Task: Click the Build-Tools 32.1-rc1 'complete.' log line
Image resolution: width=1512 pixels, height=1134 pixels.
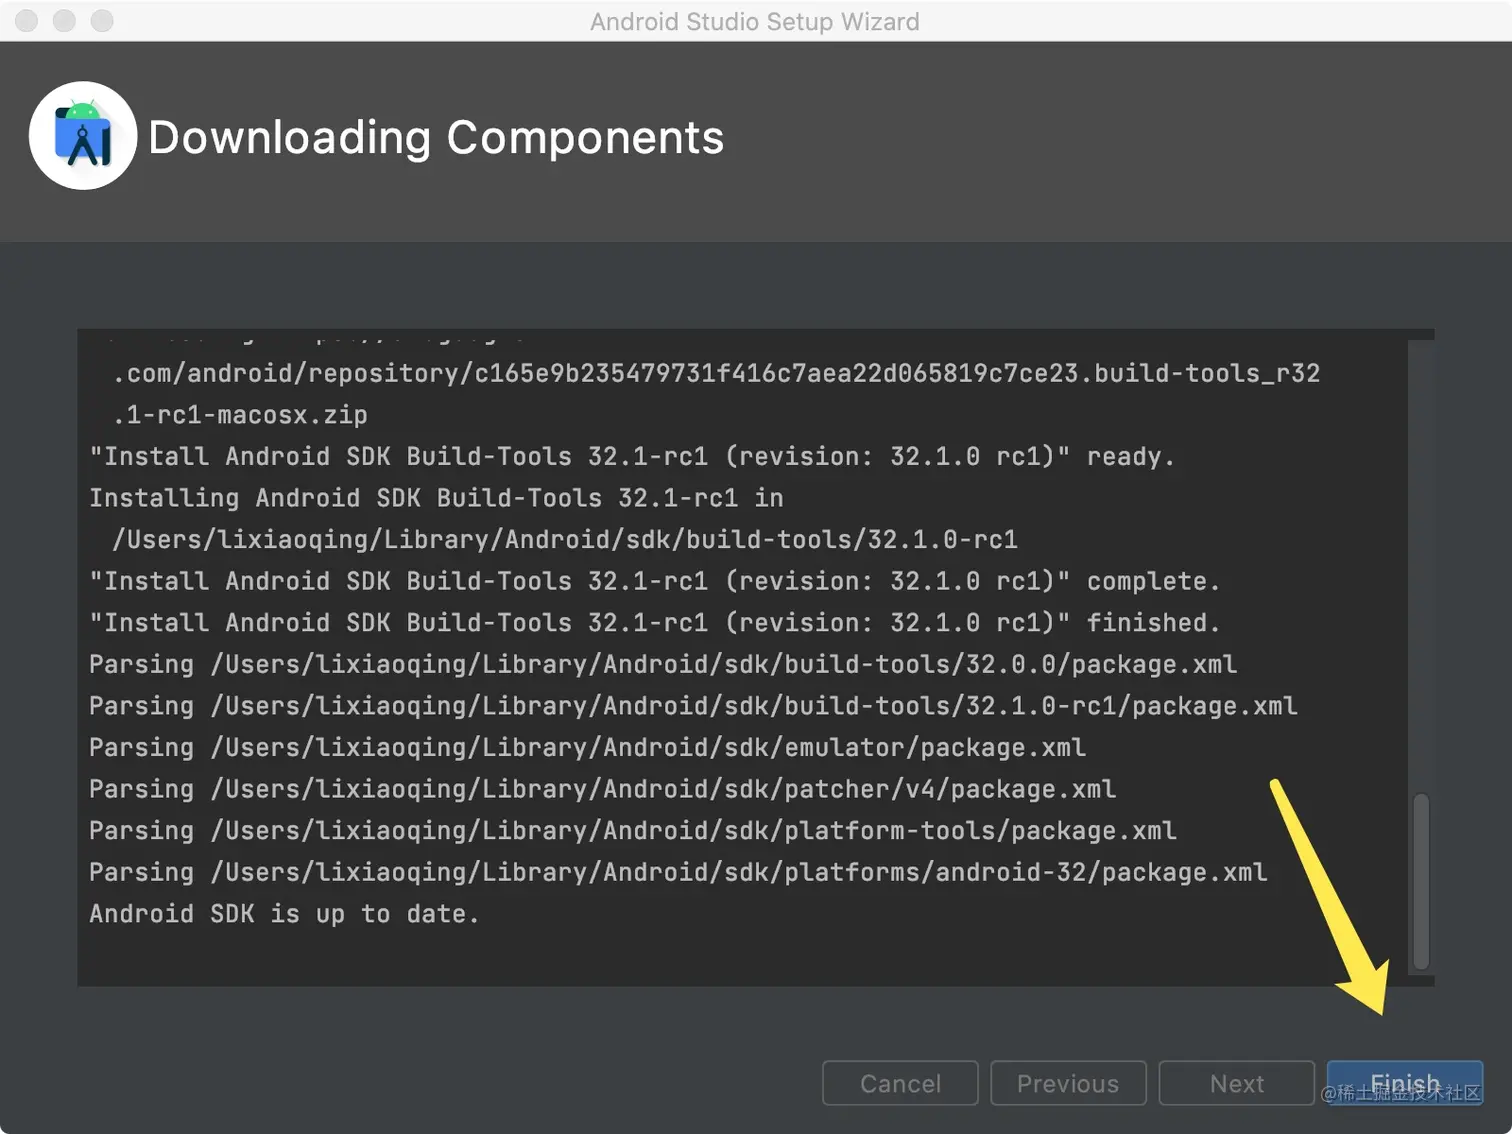Action: (655, 581)
